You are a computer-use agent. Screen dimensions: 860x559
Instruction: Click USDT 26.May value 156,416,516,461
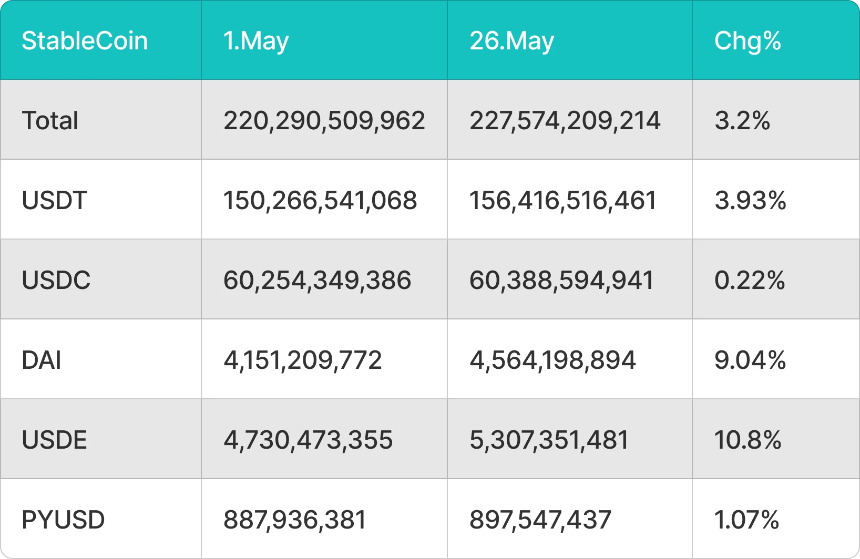[x=563, y=200]
